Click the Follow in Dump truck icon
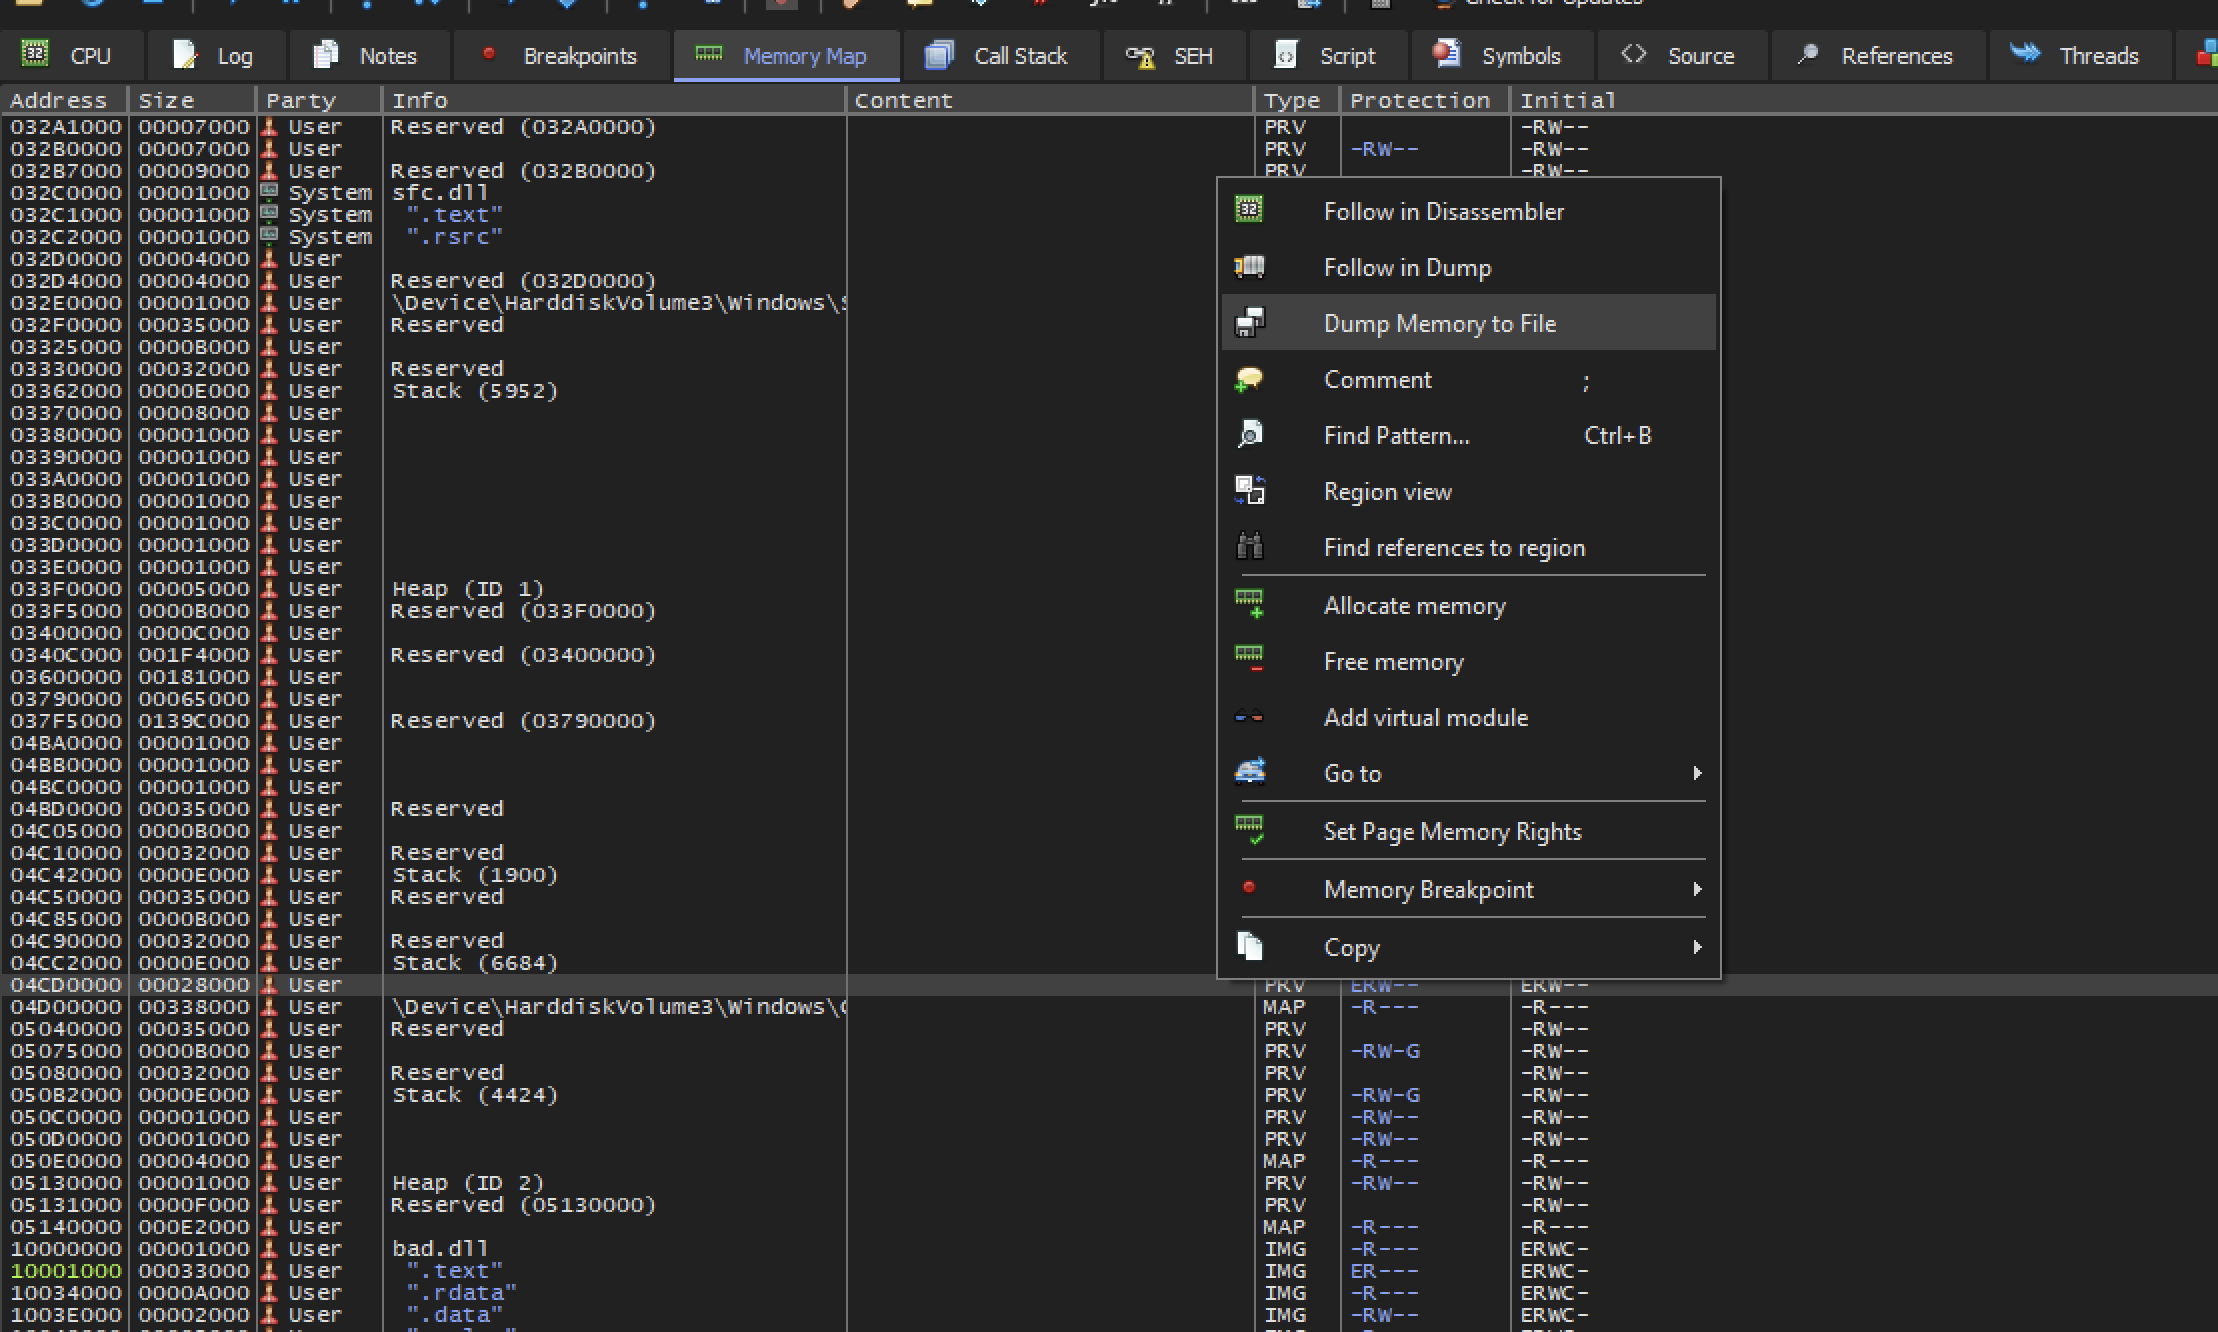The image size is (2218, 1332). [1249, 266]
